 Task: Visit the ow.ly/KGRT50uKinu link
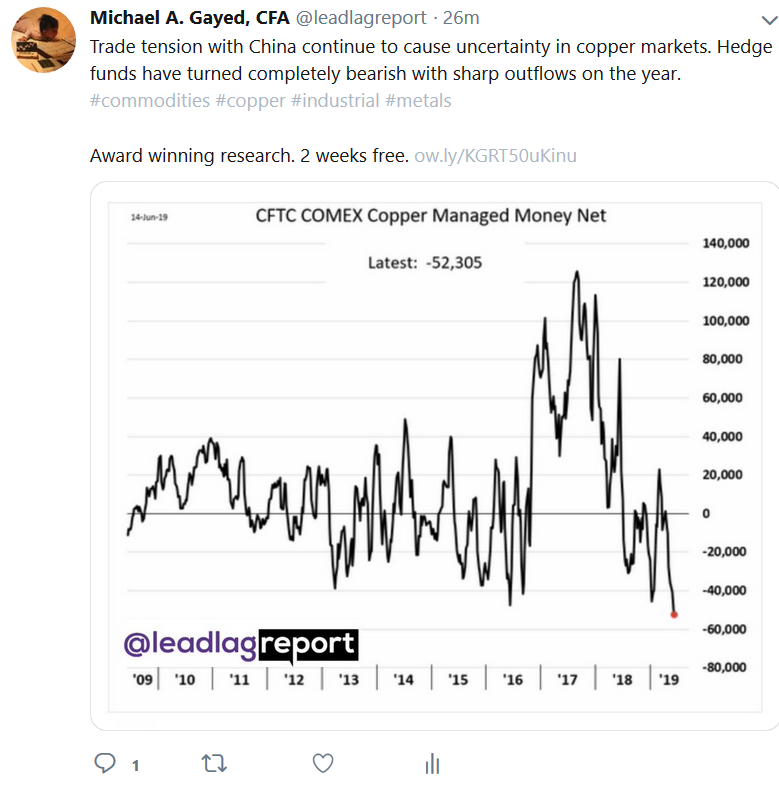tap(495, 156)
